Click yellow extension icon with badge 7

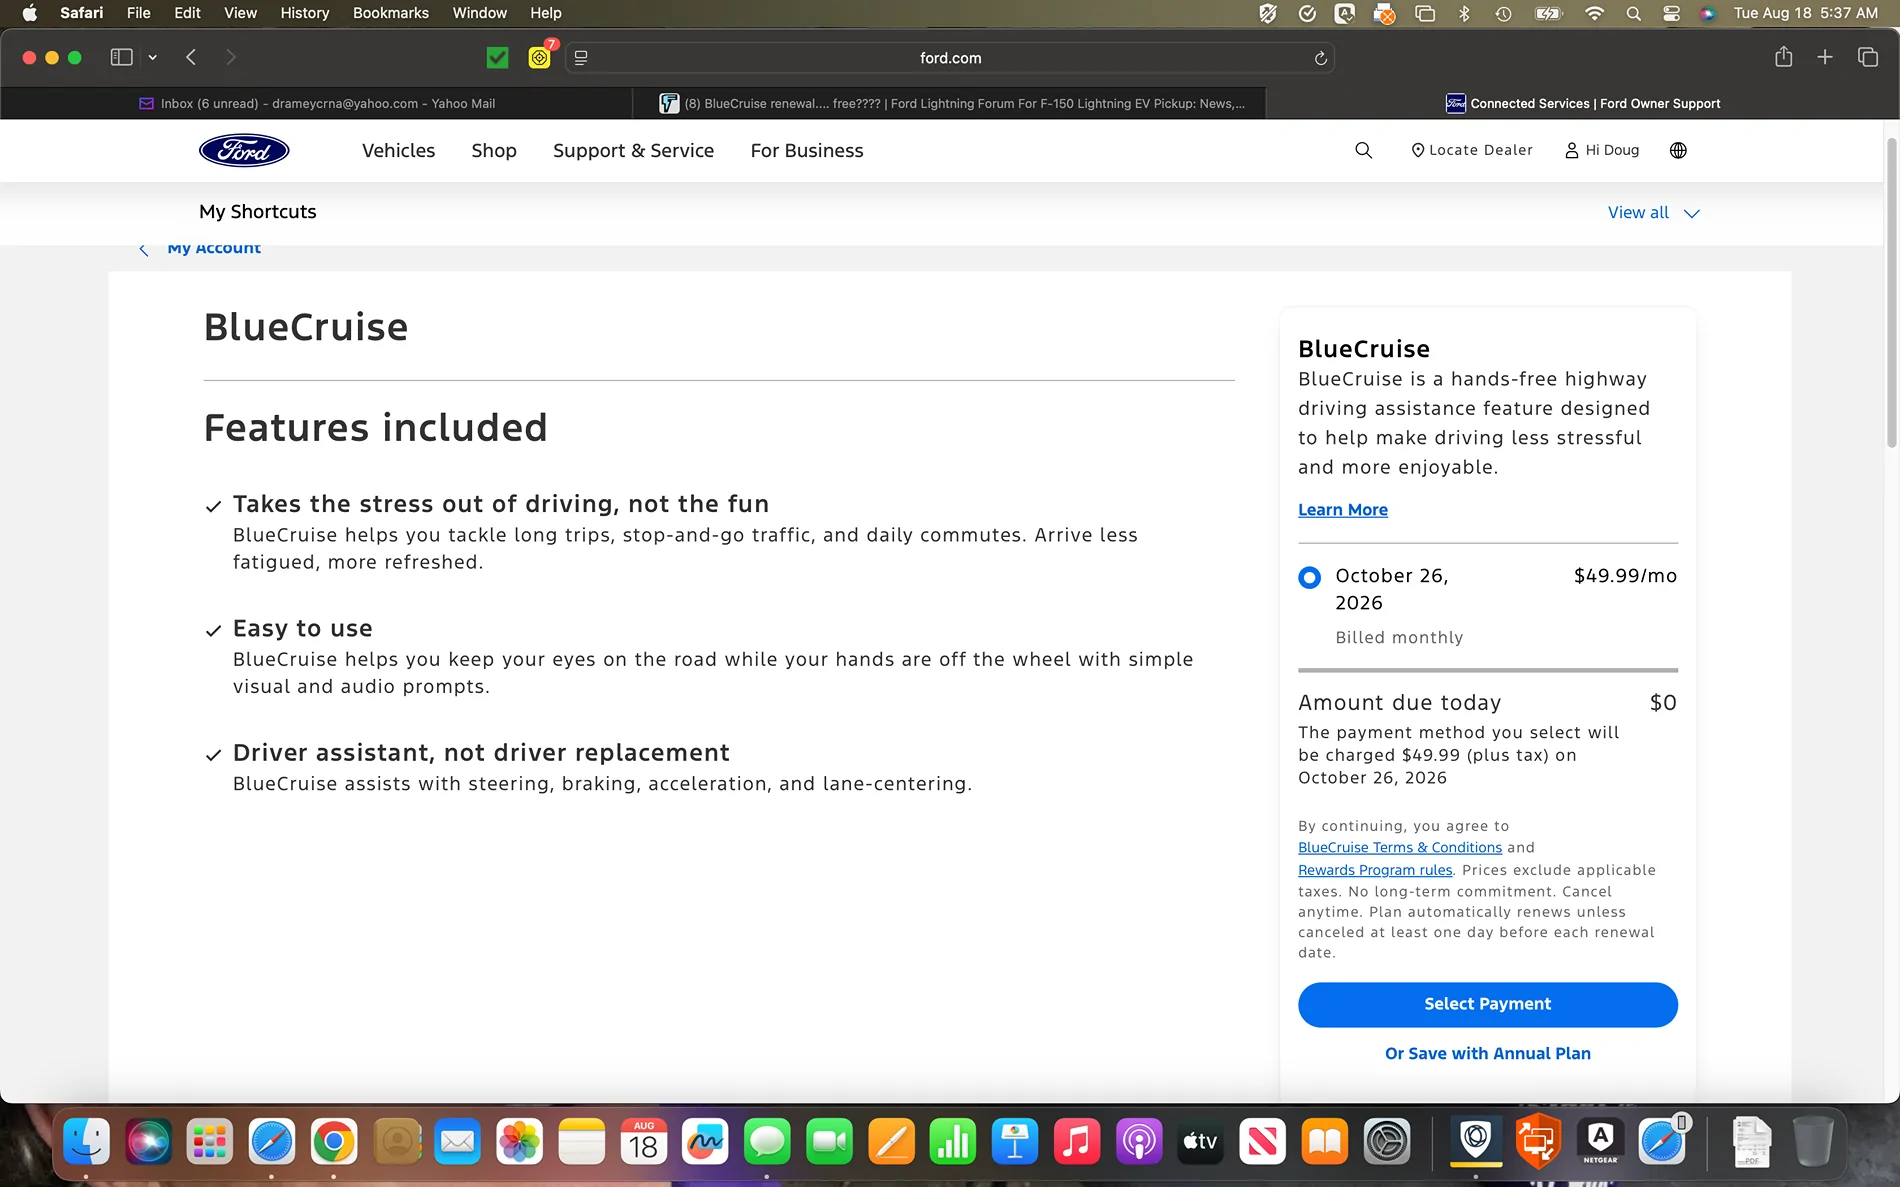point(540,57)
